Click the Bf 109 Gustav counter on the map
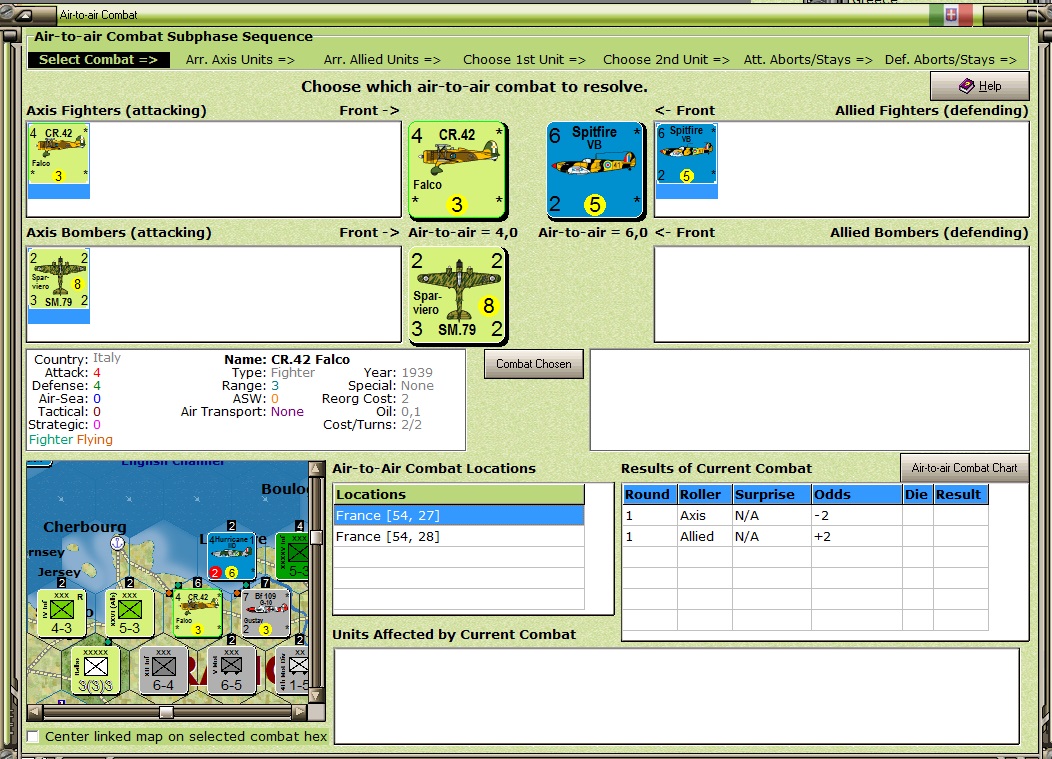Screen dimensions: 1052x759 pos(266,613)
